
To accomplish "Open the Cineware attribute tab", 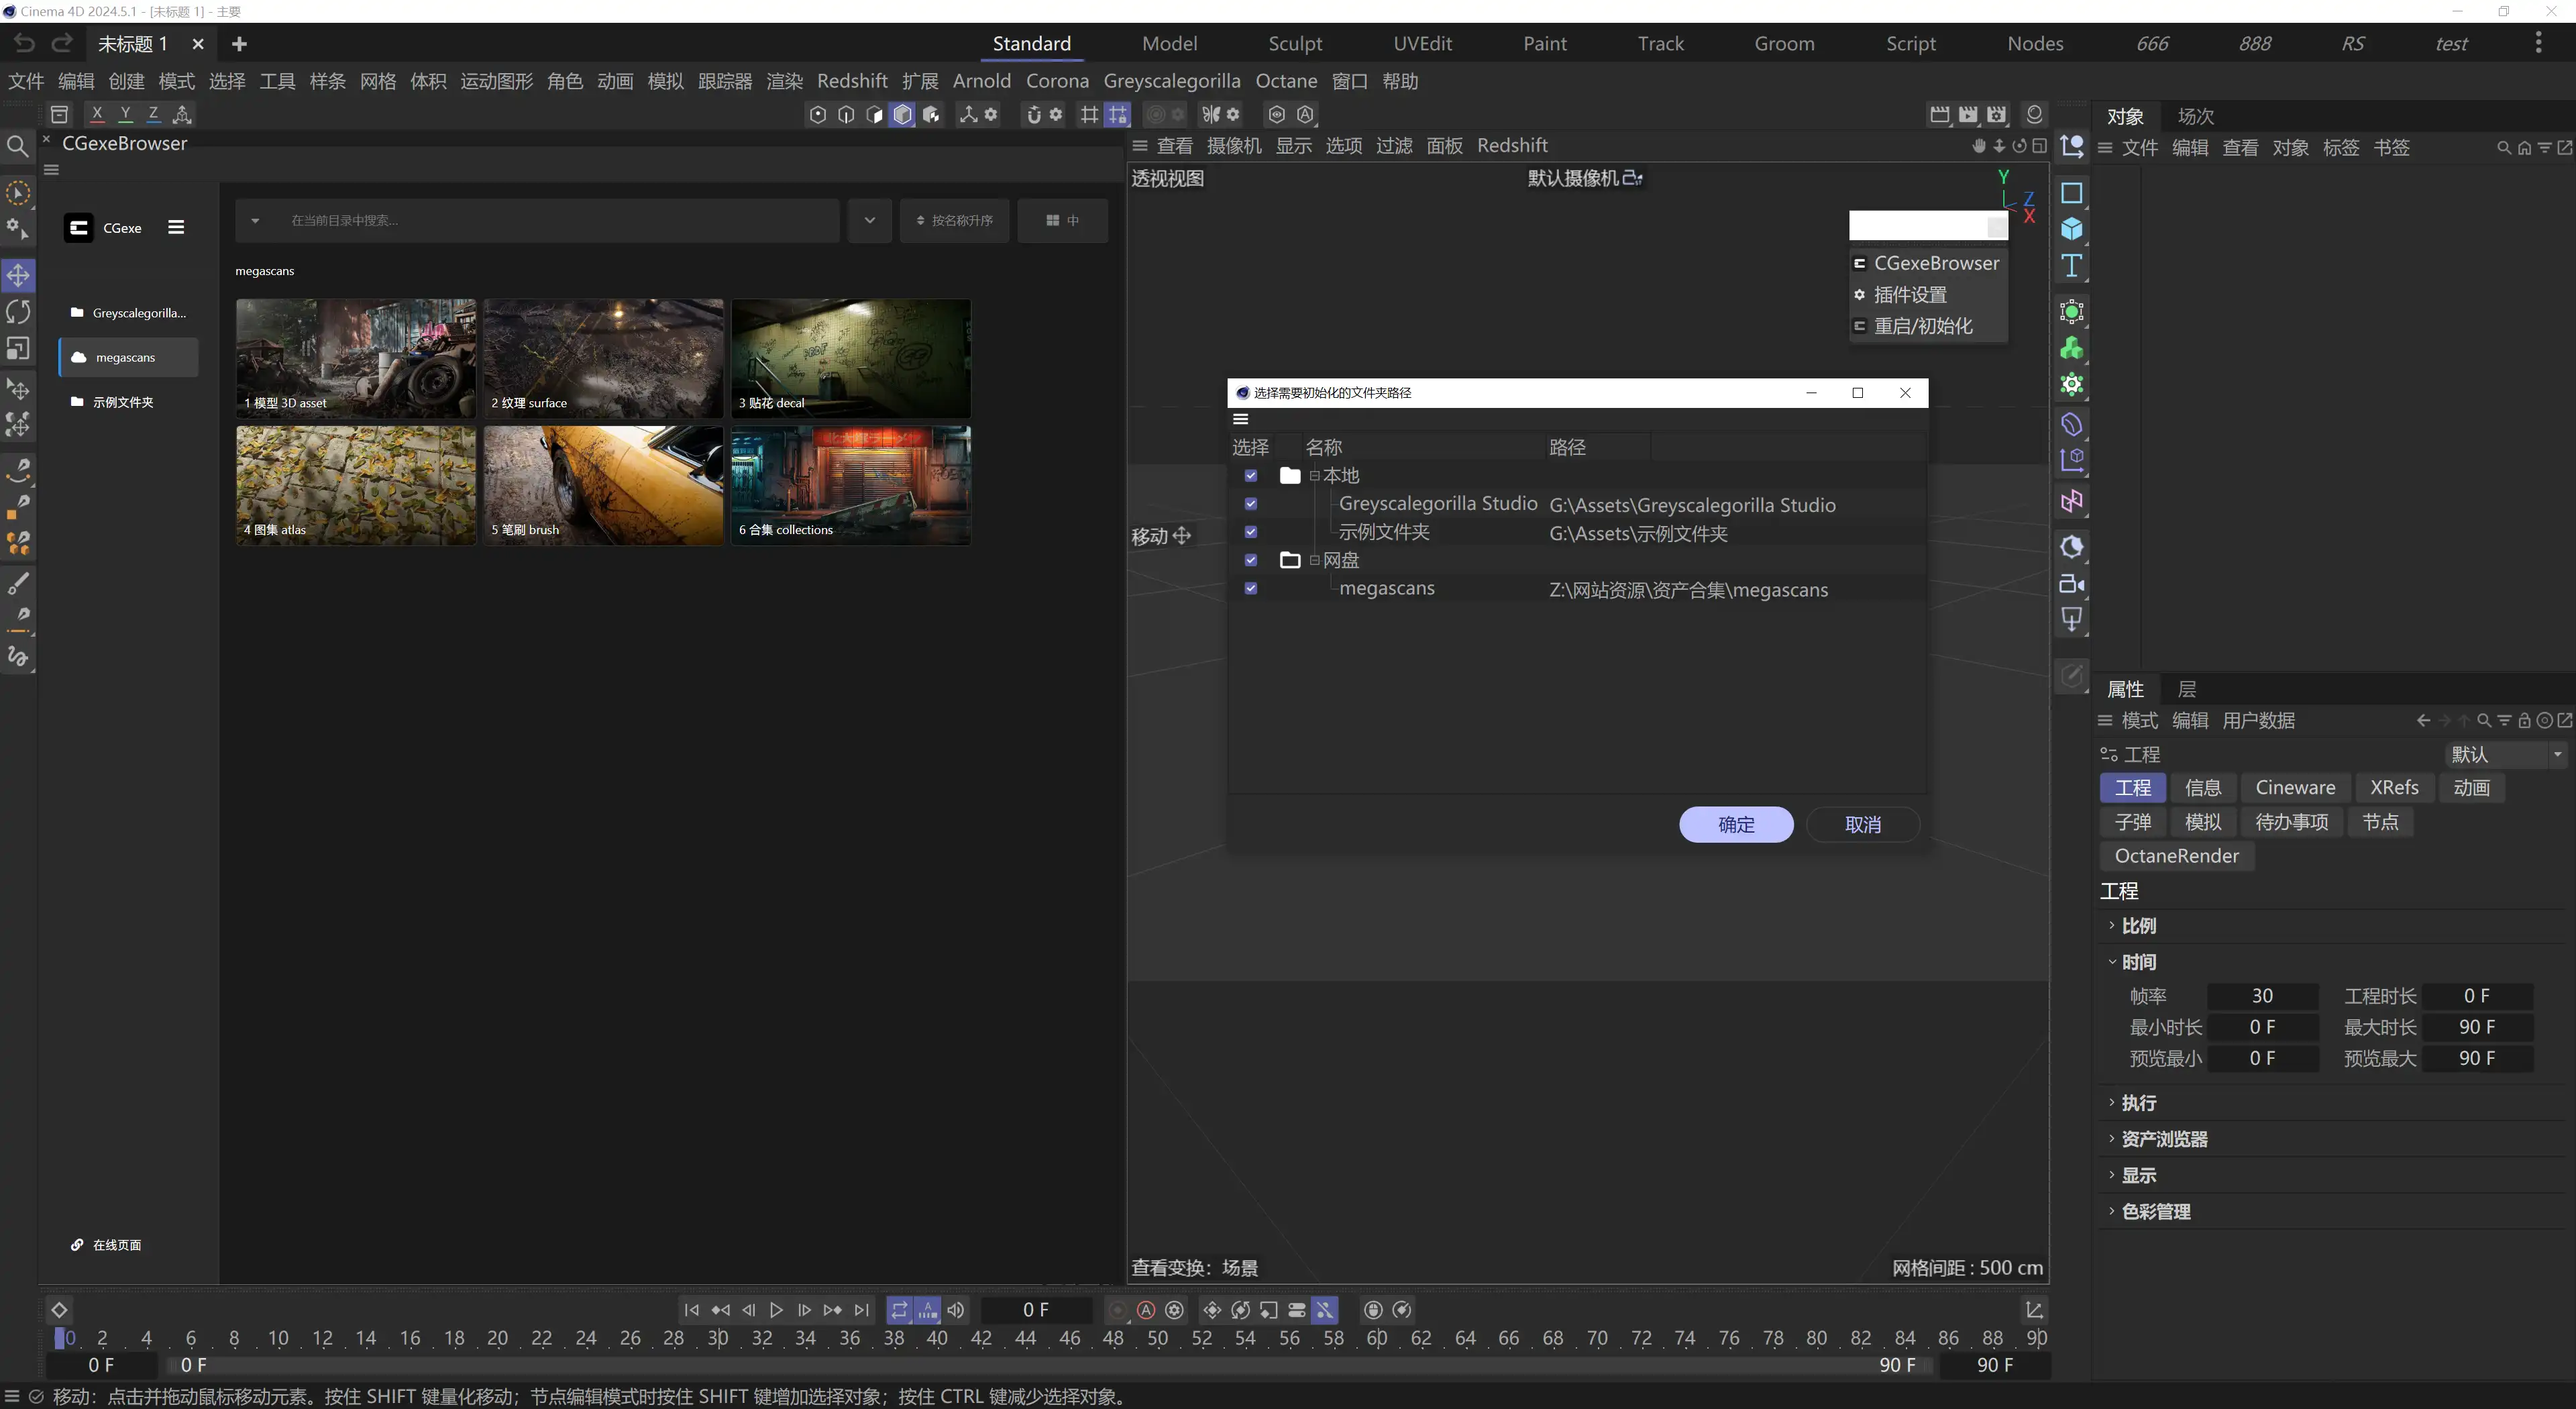I will click(2295, 787).
